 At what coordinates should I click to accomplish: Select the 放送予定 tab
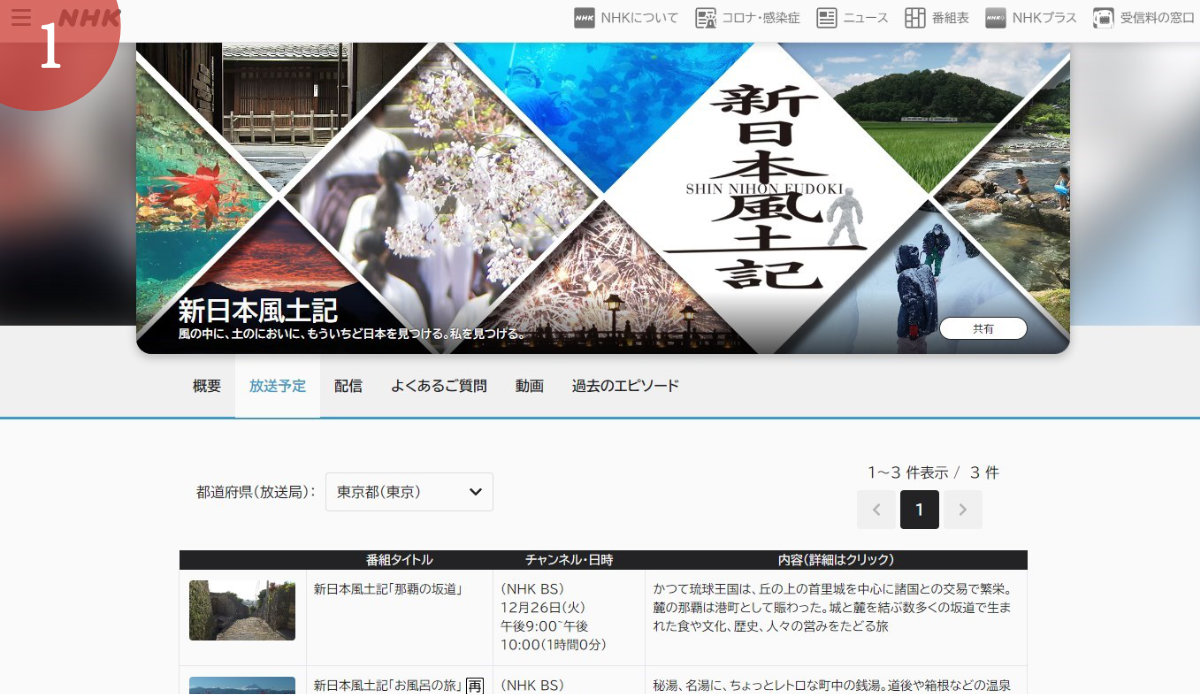coord(278,386)
